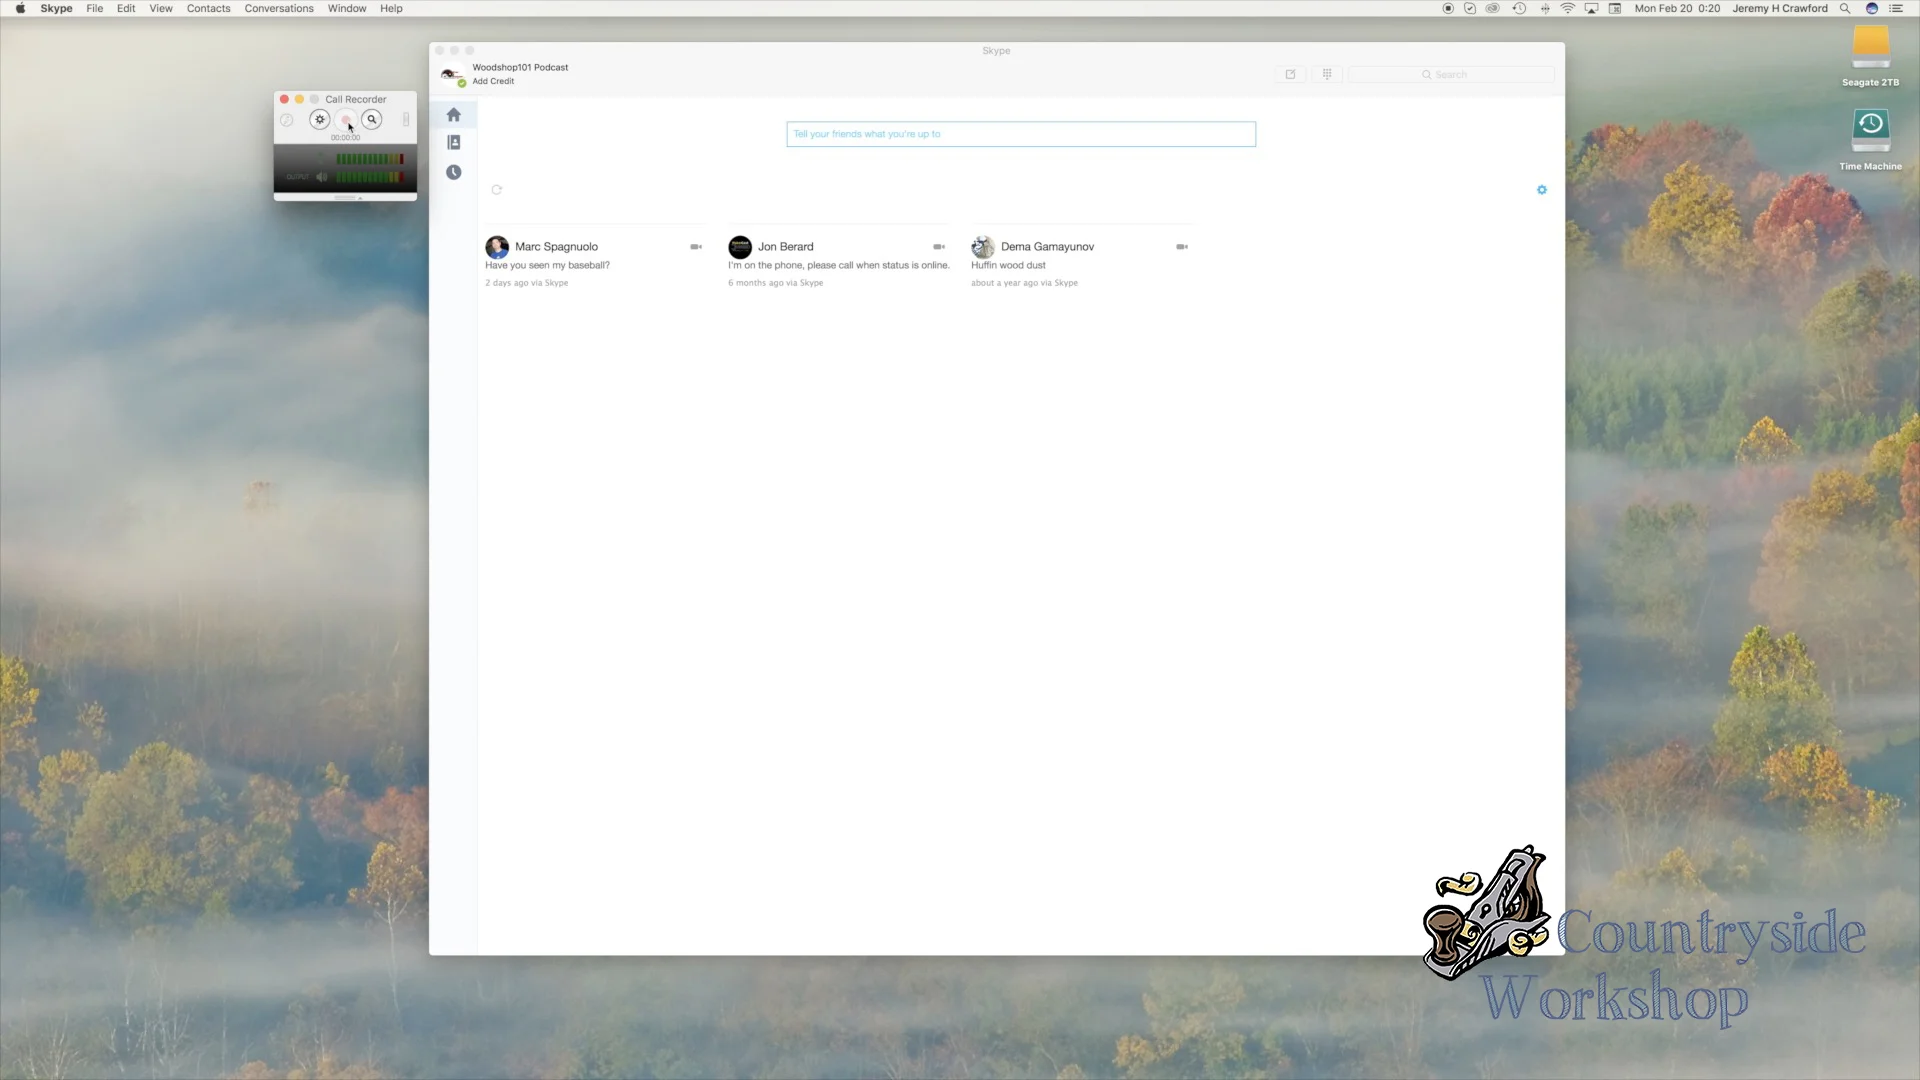Click 'Huffin wood dust' status text

(x=1008, y=266)
